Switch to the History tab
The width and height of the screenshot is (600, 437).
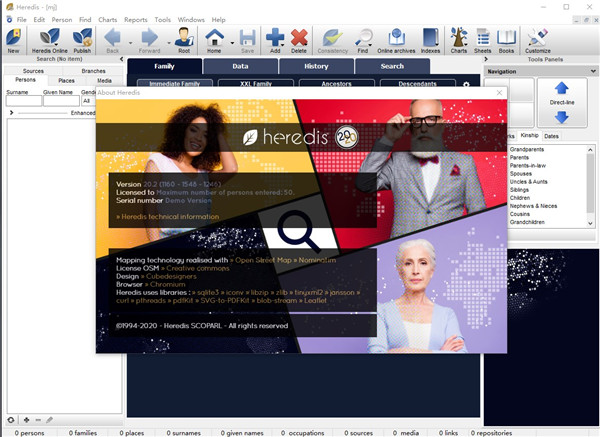[x=316, y=66]
